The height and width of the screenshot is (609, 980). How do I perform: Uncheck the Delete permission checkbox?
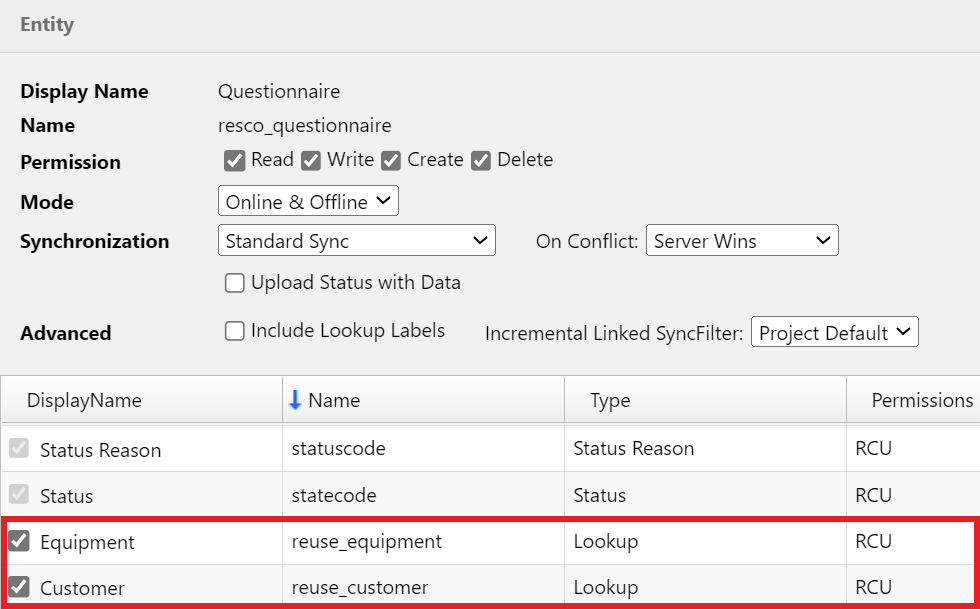pos(481,161)
